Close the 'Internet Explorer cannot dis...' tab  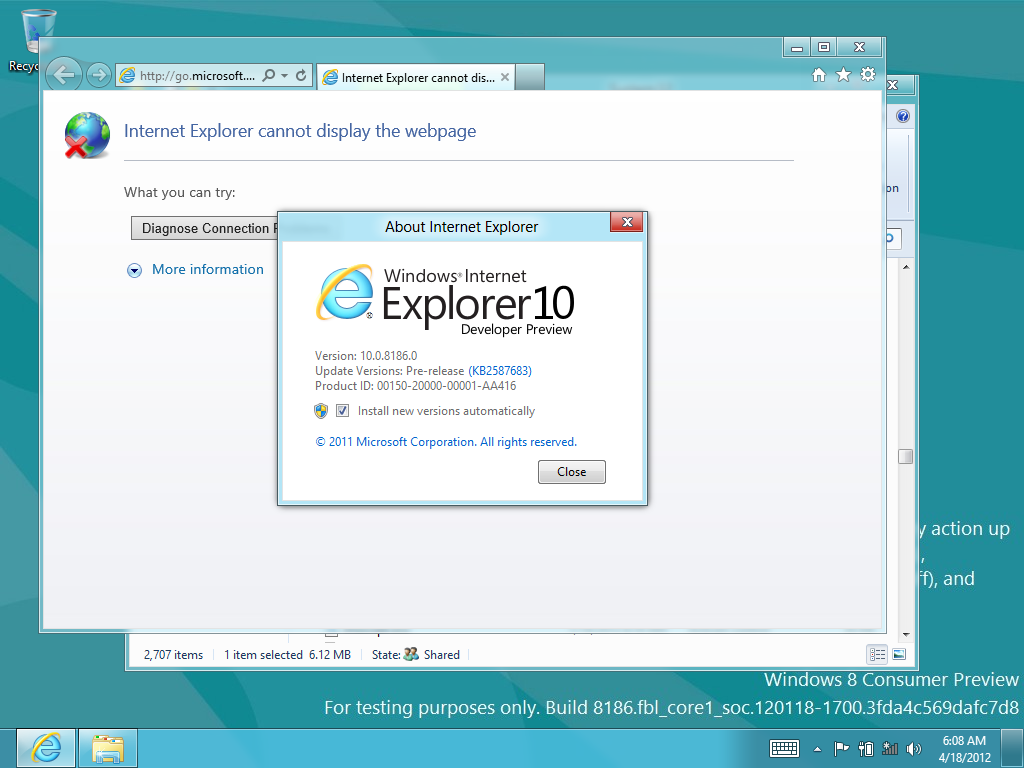coord(505,77)
